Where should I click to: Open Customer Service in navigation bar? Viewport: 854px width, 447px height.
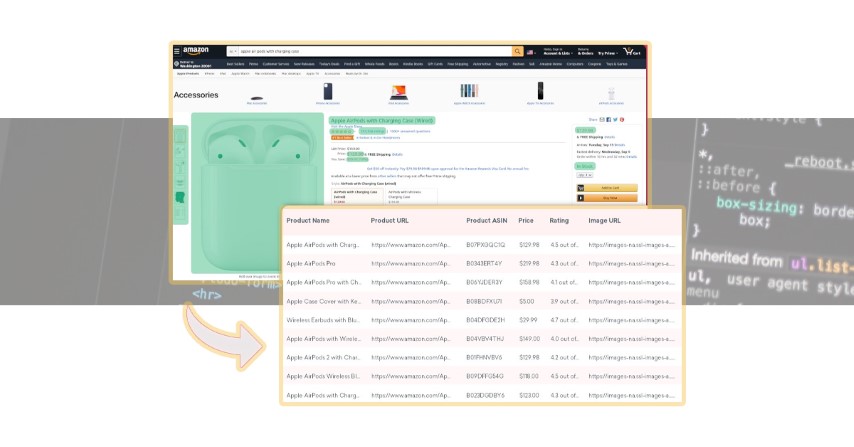point(276,64)
